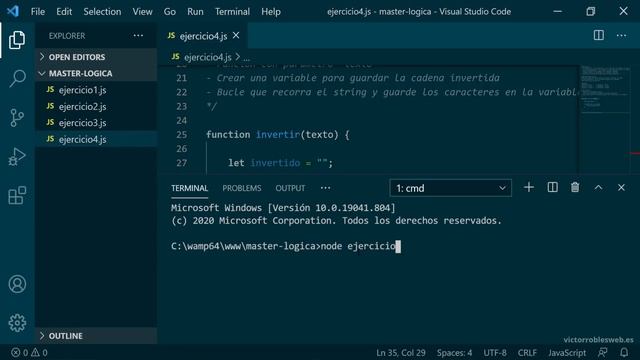The image size is (640, 360).
Task: Expand the Open Editors section
Action: point(96,57)
